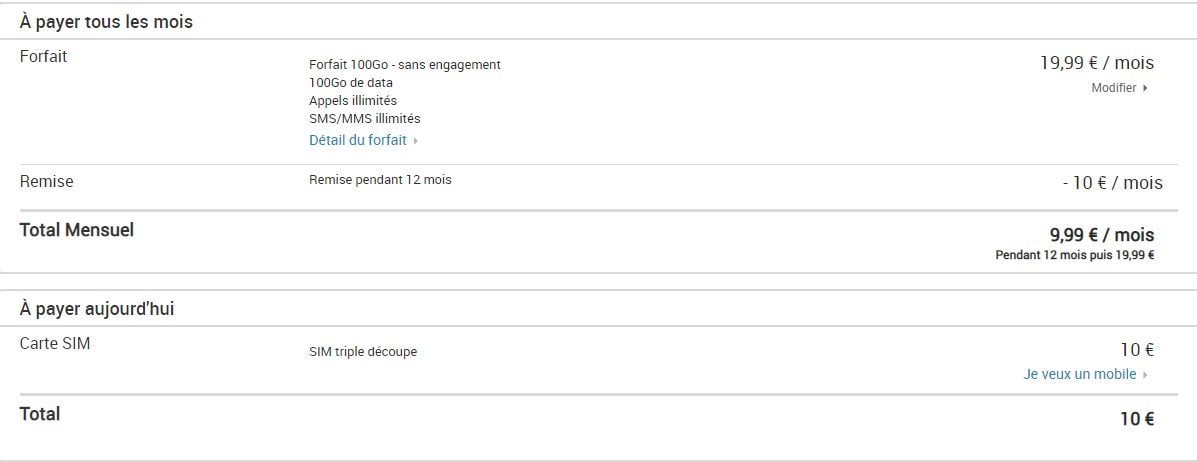Select the À payer tous les mois header
1197x462 pixels.
point(106,22)
